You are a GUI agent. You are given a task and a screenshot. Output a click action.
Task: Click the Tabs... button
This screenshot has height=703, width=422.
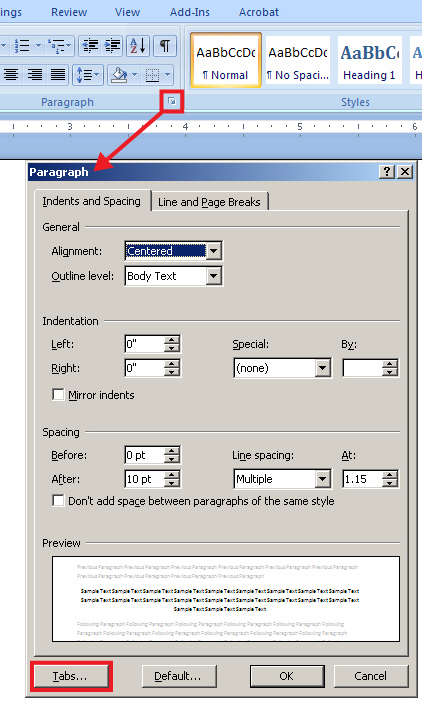(x=71, y=676)
